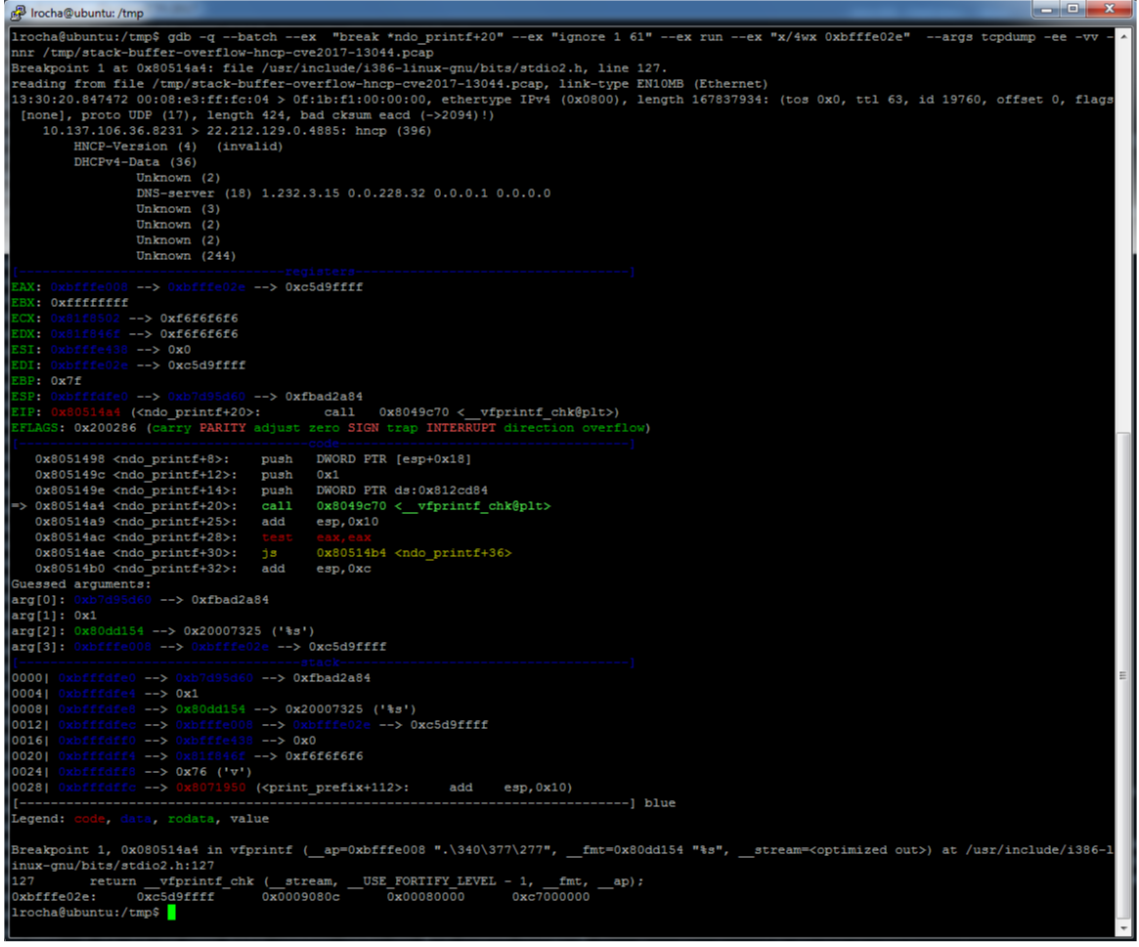Click the scrollbar up arrow
1139x947 pixels.
point(1123,36)
